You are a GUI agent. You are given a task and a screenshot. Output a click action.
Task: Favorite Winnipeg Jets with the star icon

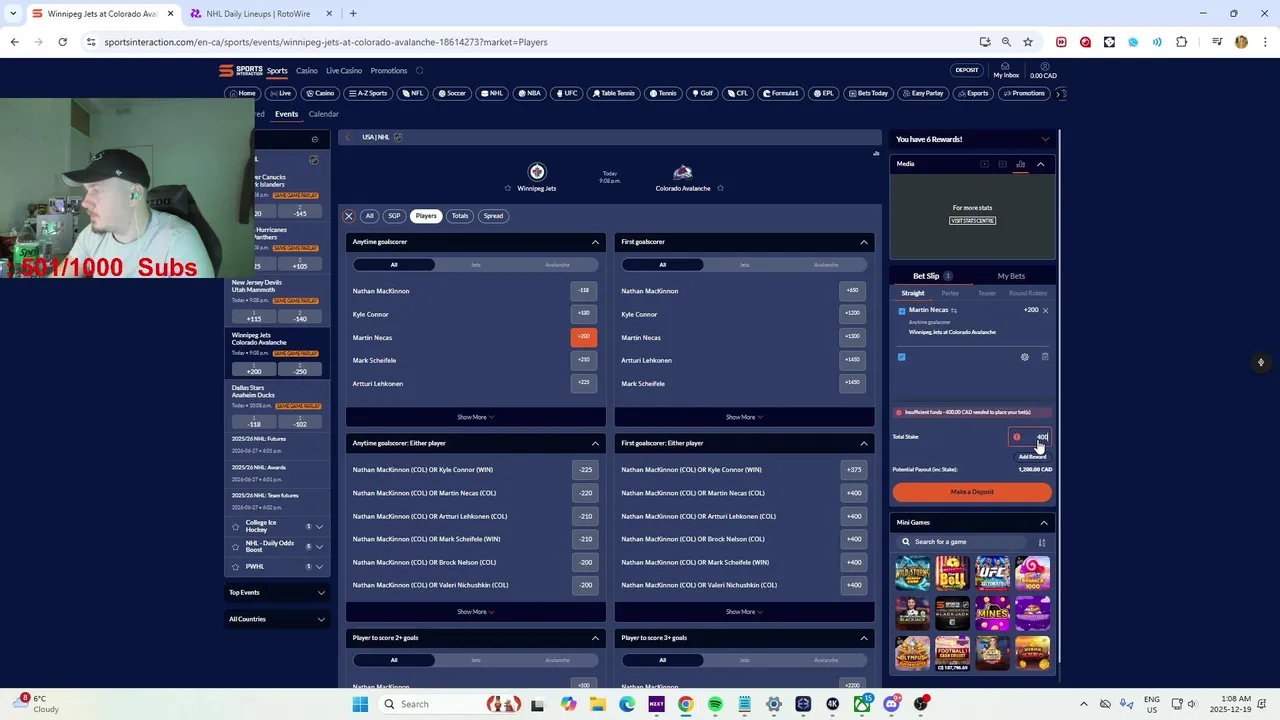(508, 188)
